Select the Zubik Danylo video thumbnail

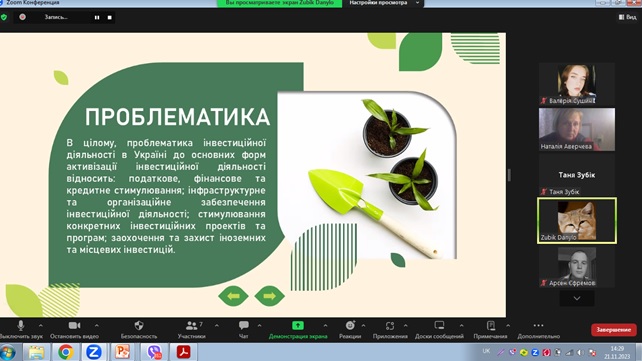pyautogui.click(x=576, y=221)
